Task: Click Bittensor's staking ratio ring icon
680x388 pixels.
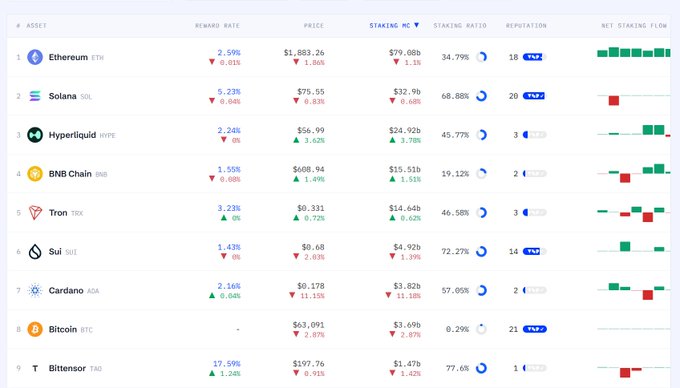Action: (x=481, y=368)
